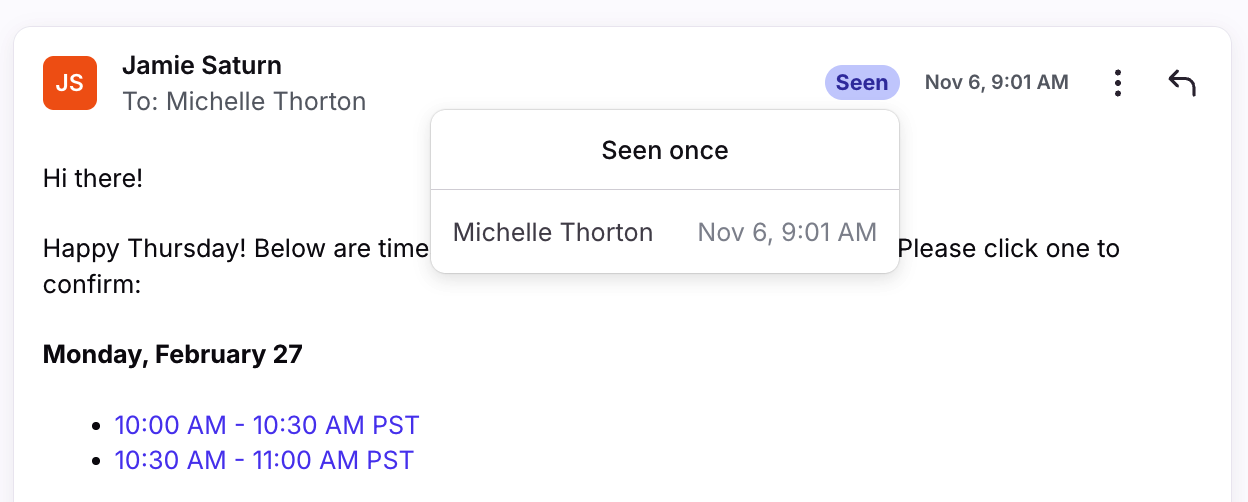The height and width of the screenshot is (502, 1248).
Task: Click sender name Jamie Saturn
Action: tap(201, 66)
